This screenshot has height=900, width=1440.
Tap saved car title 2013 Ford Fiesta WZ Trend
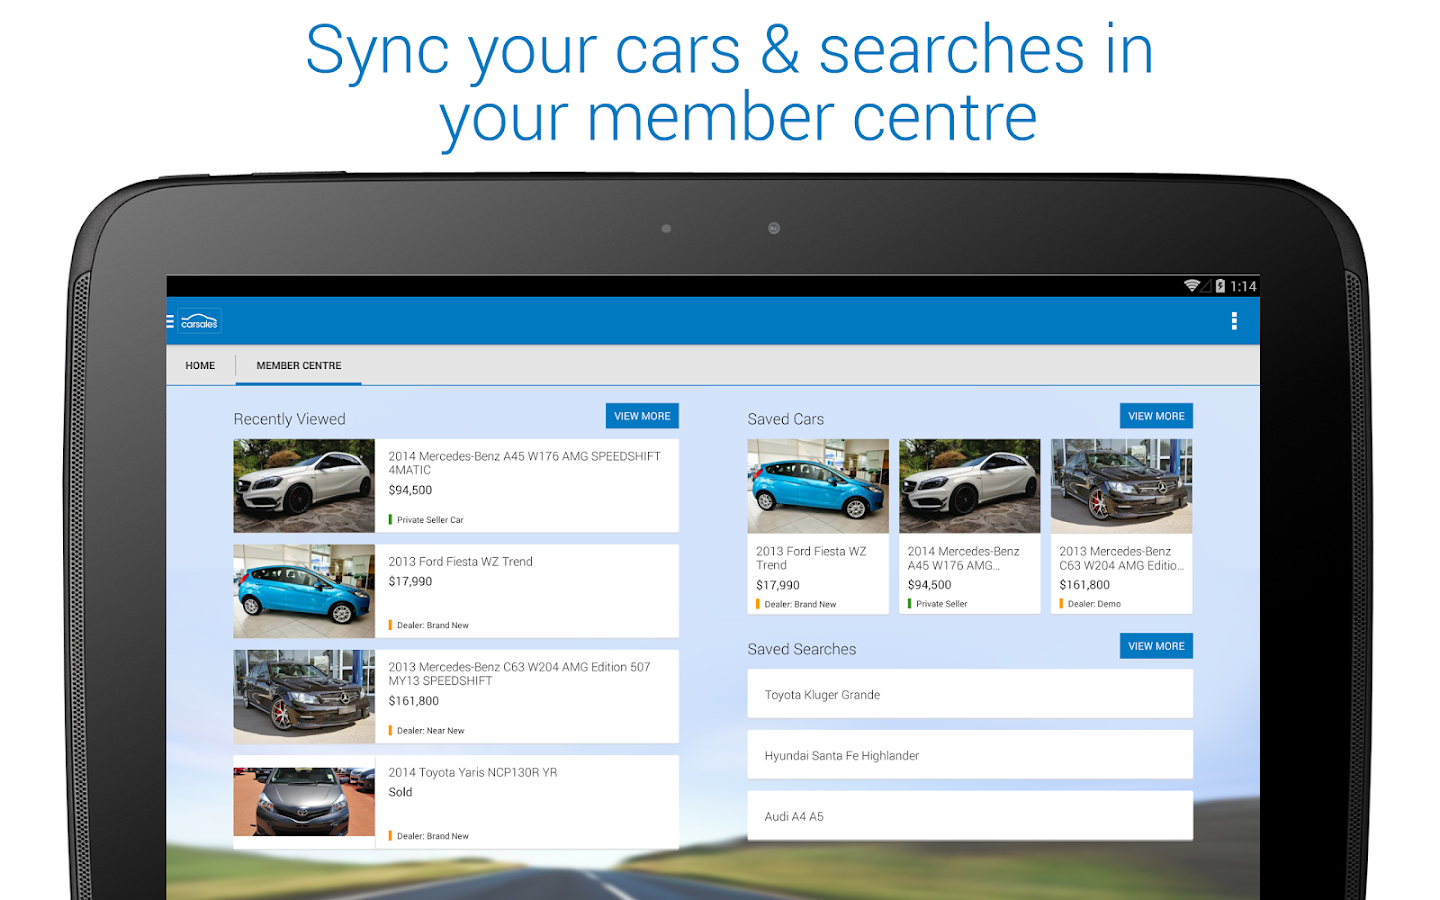click(x=811, y=558)
